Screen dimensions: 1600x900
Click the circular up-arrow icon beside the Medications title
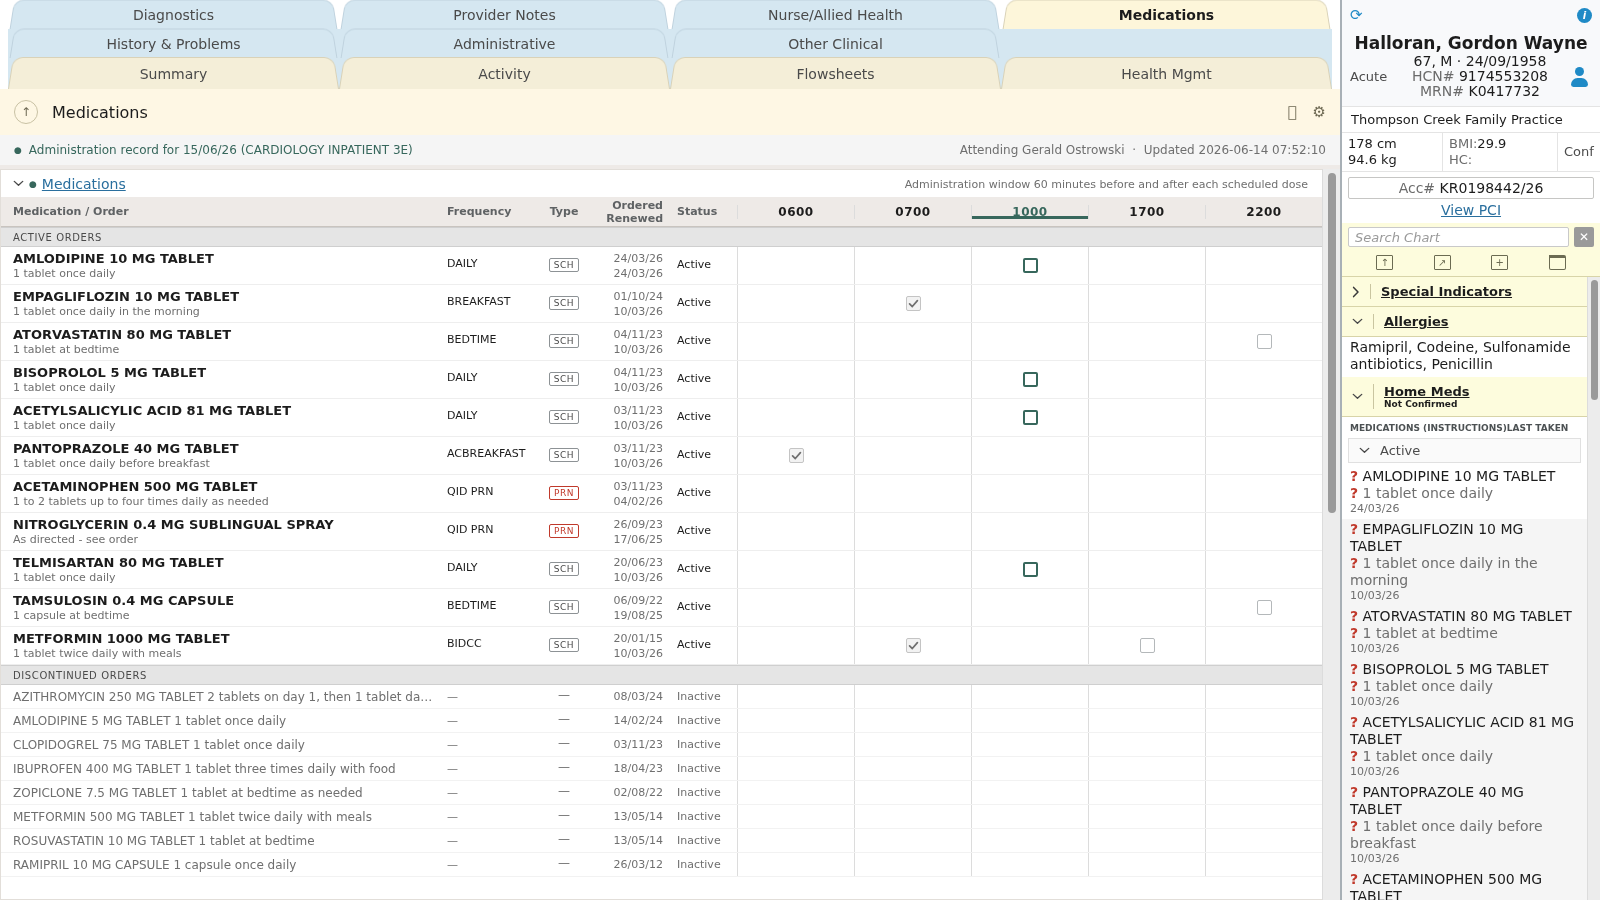[x=26, y=112]
